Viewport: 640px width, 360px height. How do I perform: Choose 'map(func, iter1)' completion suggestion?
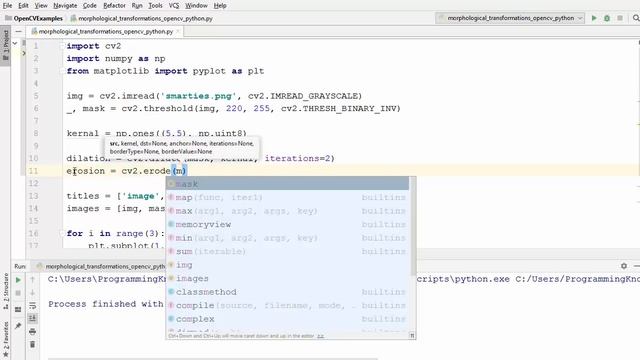click(287, 197)
